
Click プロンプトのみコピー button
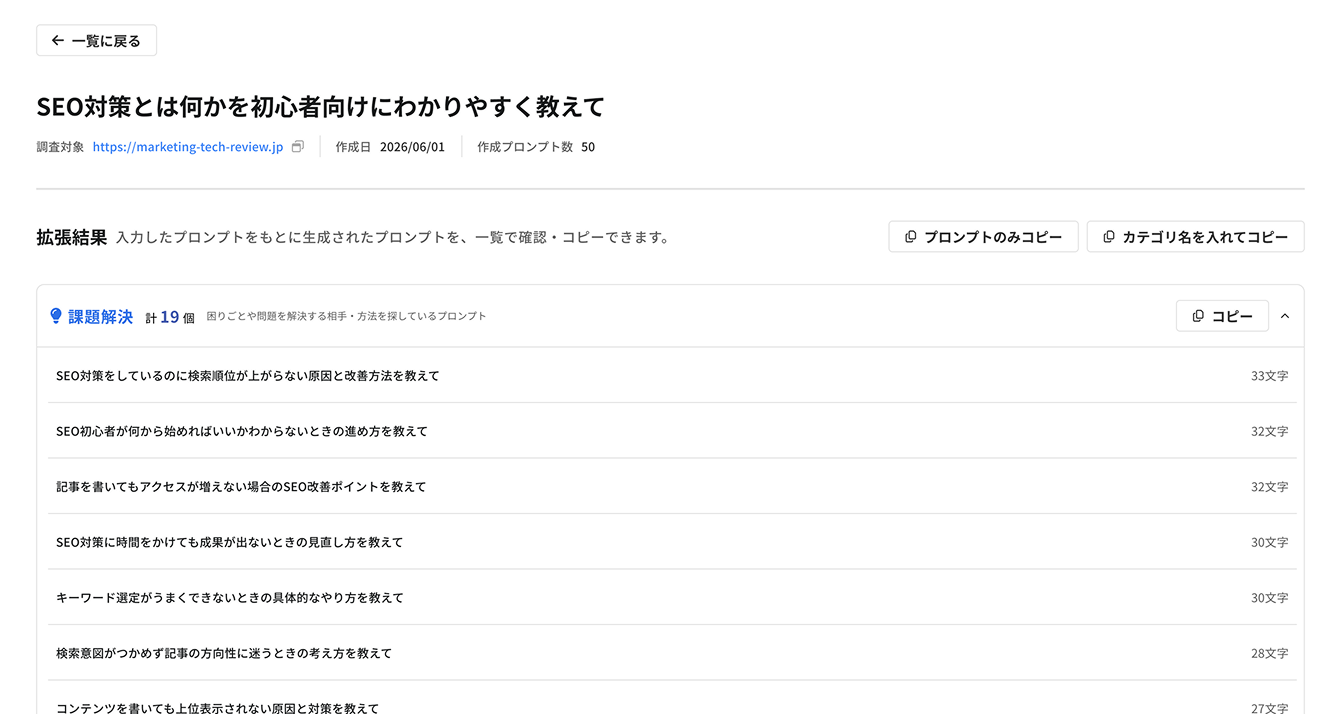[983, 237]
